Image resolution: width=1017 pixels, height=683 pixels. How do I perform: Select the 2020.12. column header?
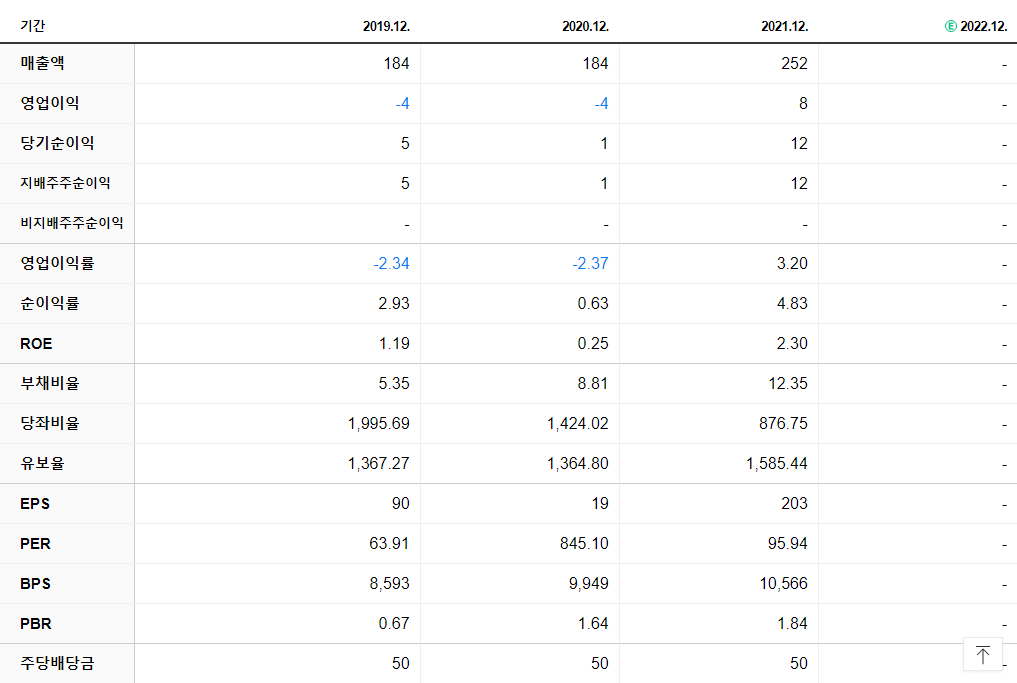pyautogui.click(x=585, y=27)
